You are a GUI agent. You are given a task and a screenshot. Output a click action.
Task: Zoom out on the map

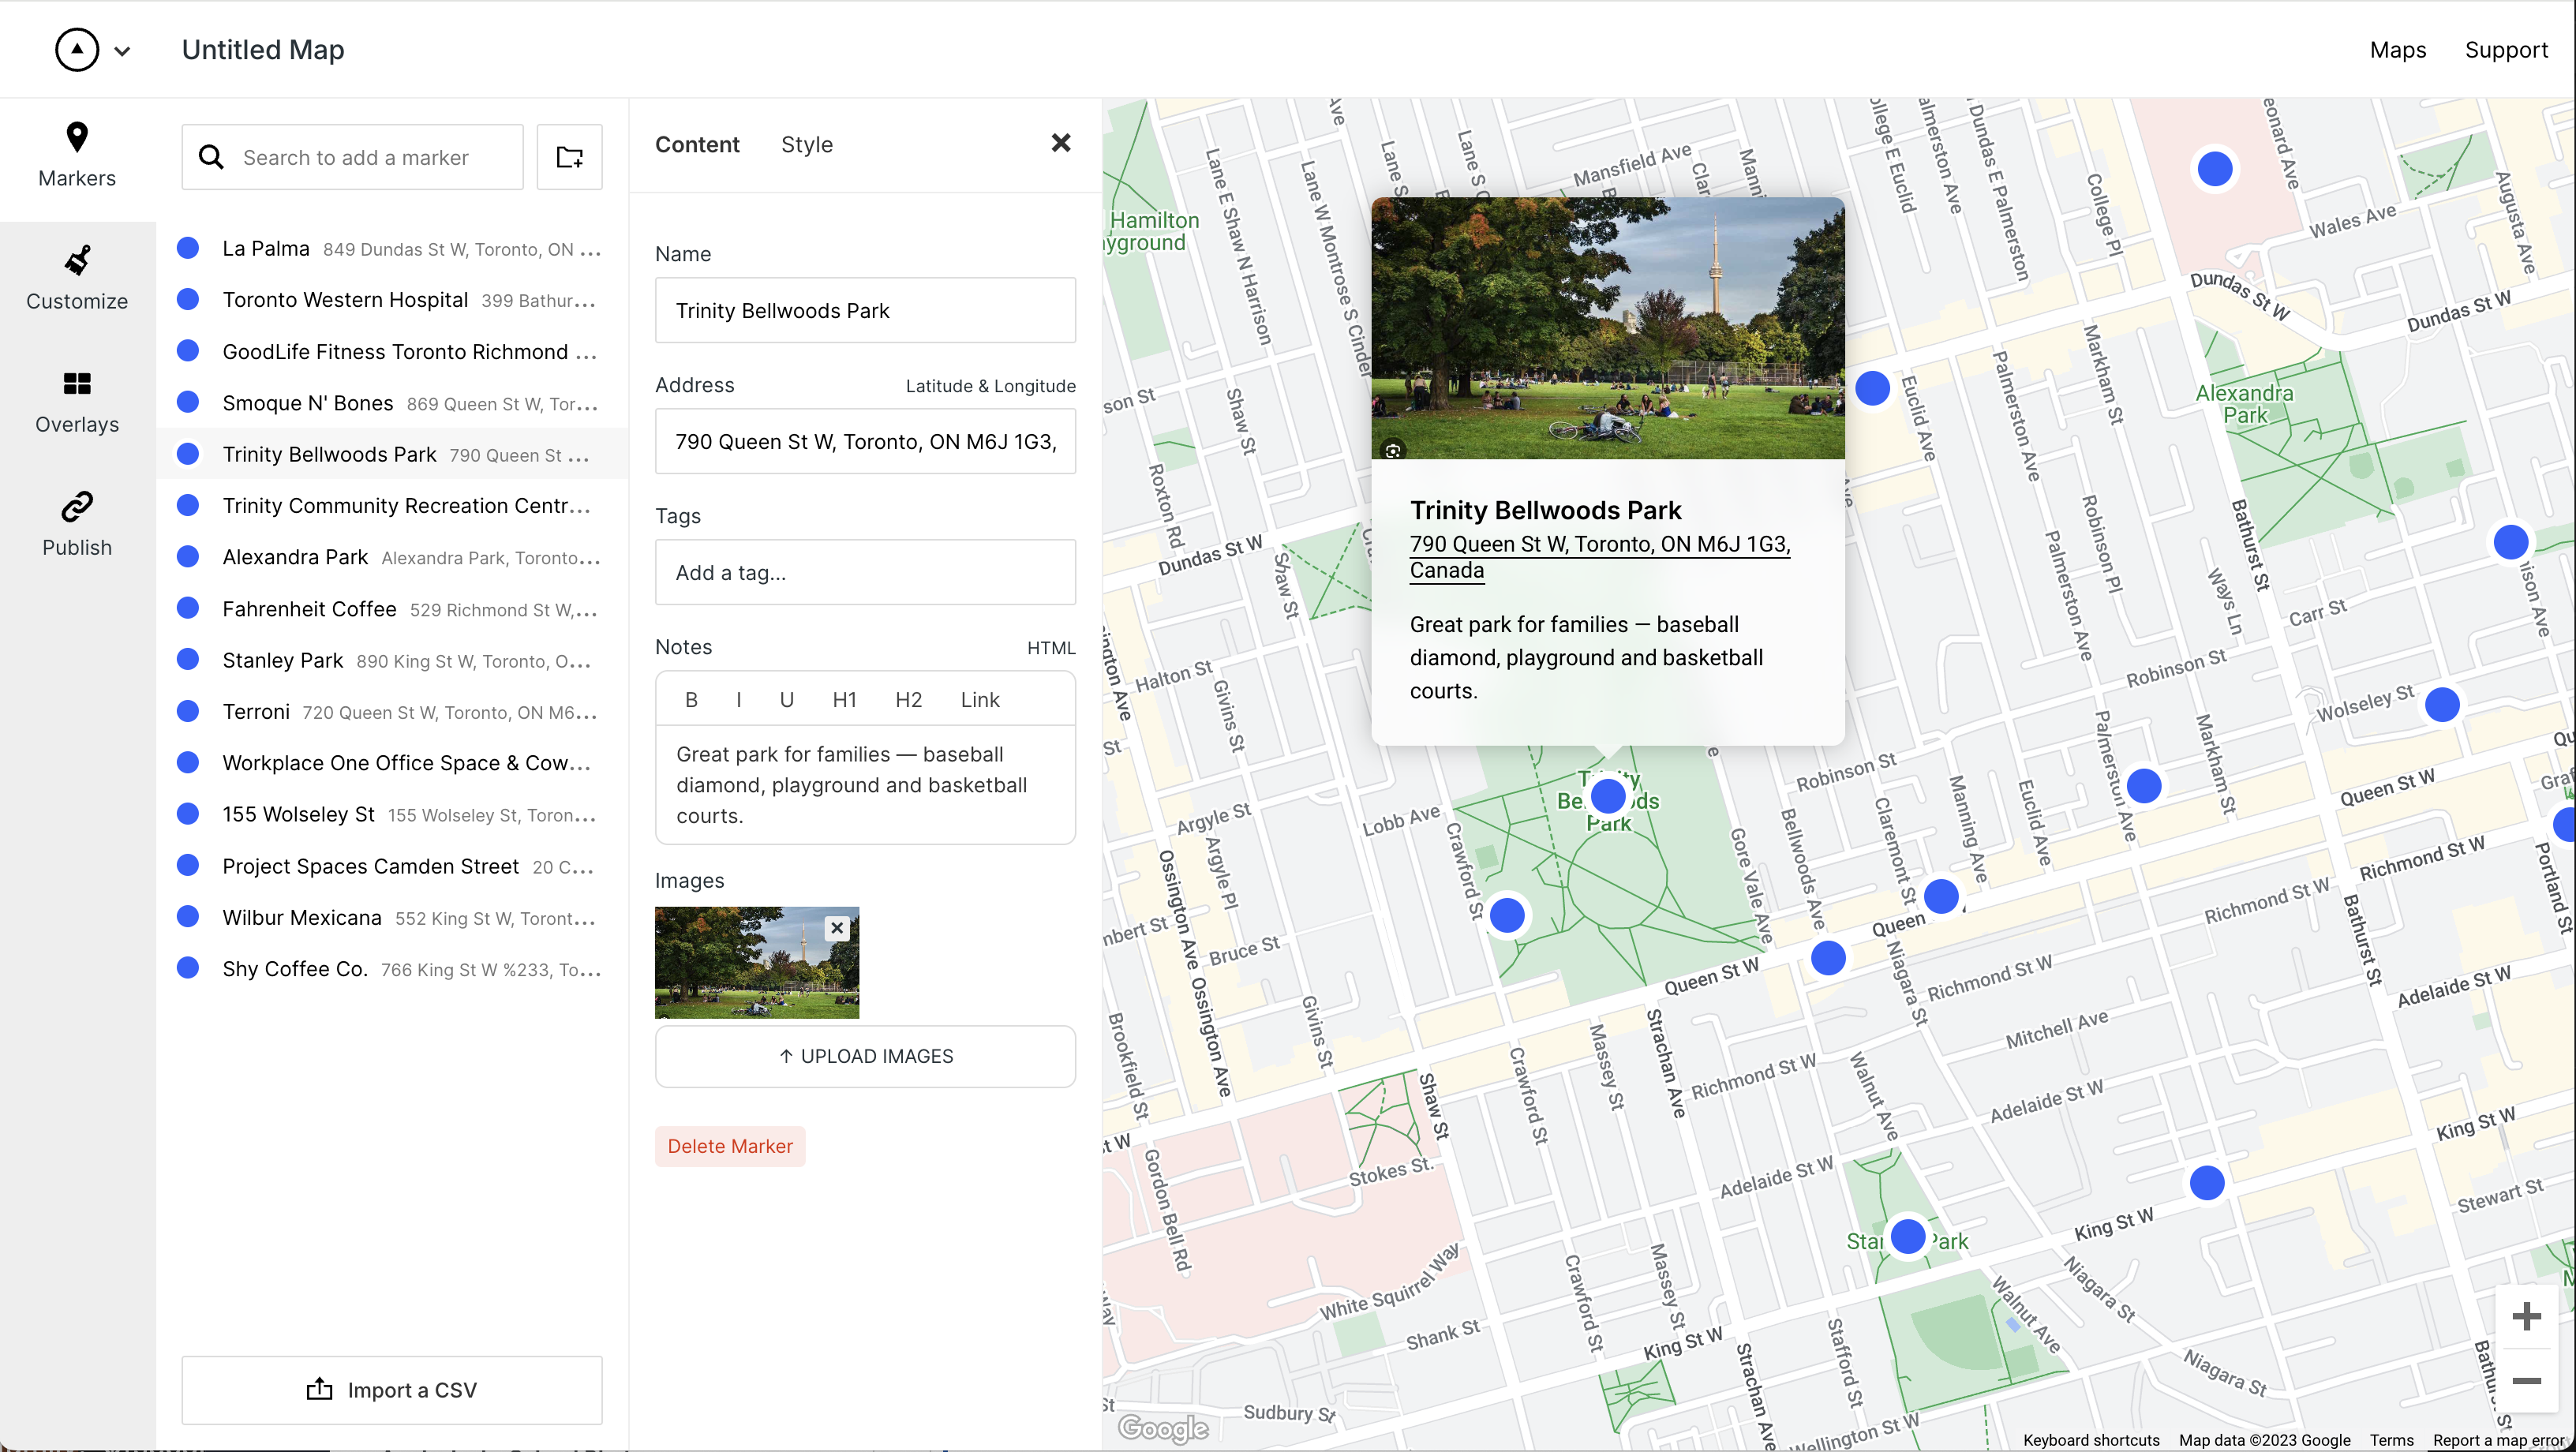click(x=2526, y=1380)
